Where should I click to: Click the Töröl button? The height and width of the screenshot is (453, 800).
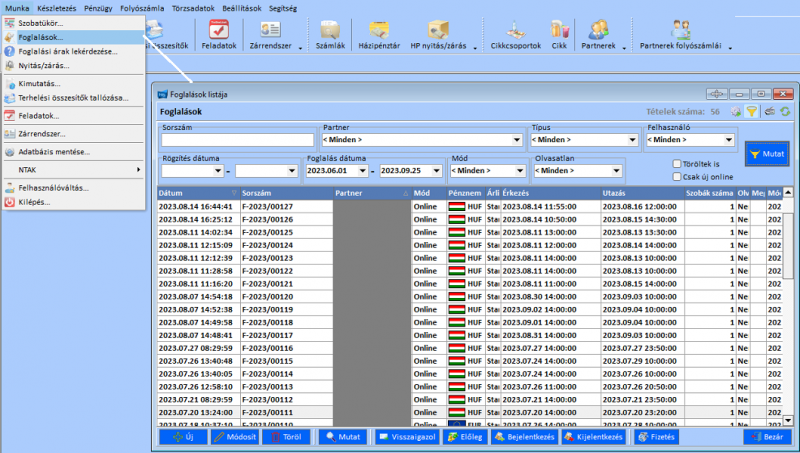pyautogui.click(x=286, y=437)
